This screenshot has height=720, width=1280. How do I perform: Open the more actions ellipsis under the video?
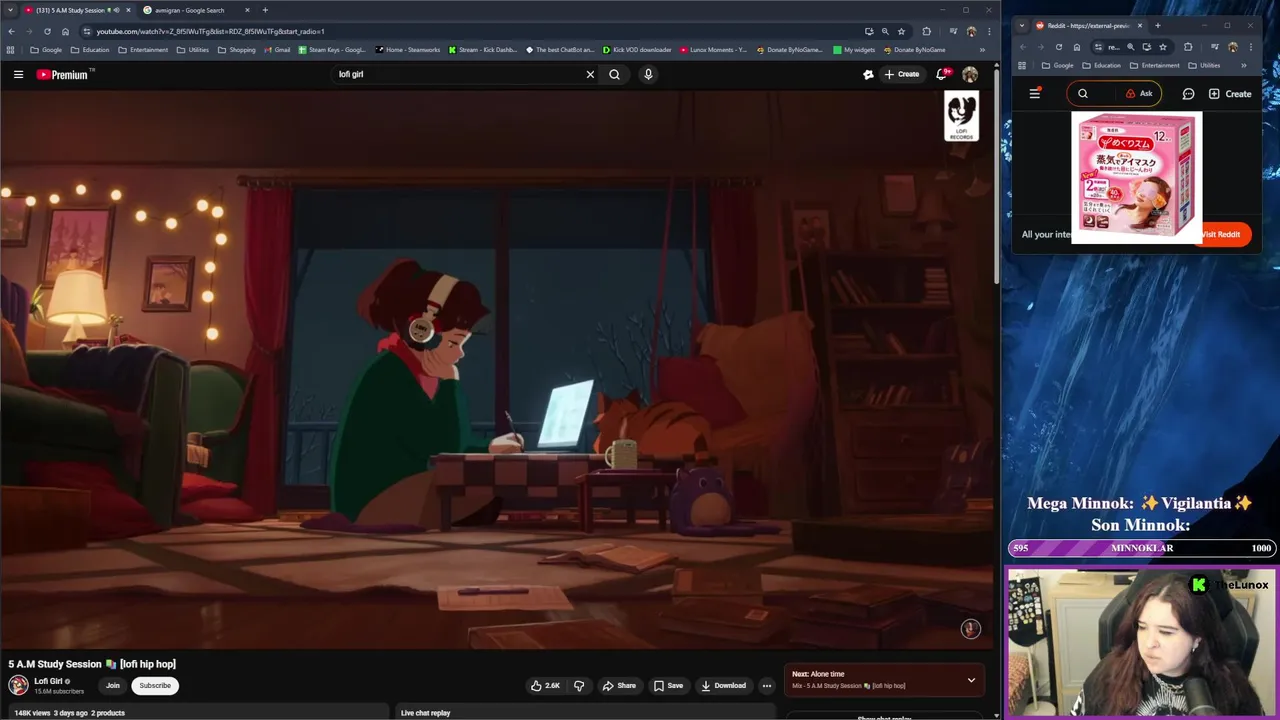767,685
